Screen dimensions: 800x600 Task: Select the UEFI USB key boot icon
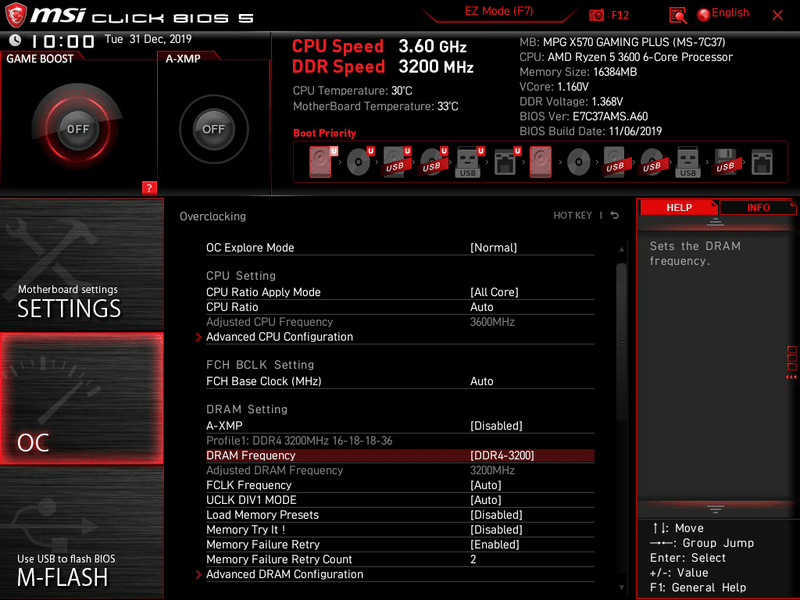[469, 162]
